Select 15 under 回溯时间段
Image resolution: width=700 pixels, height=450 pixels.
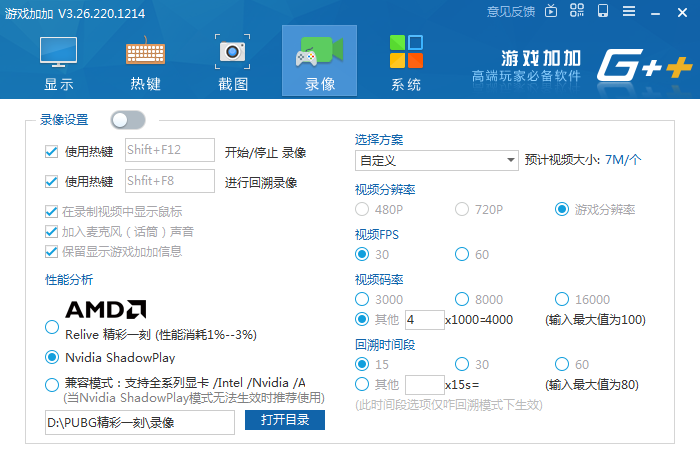click(x=362, y=364)
